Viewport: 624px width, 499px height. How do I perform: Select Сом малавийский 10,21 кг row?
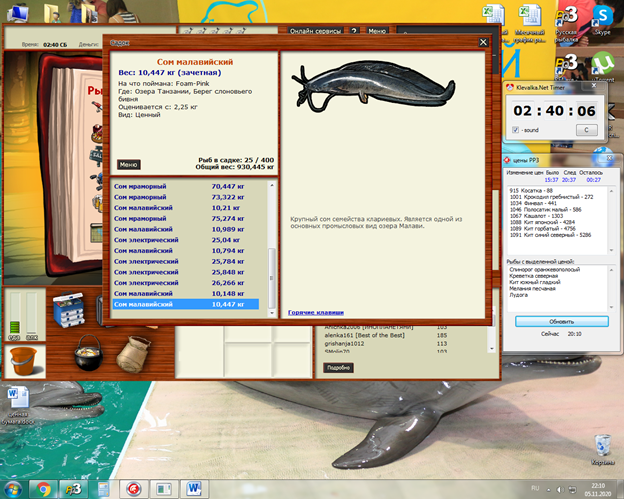(x=185, y=208)
